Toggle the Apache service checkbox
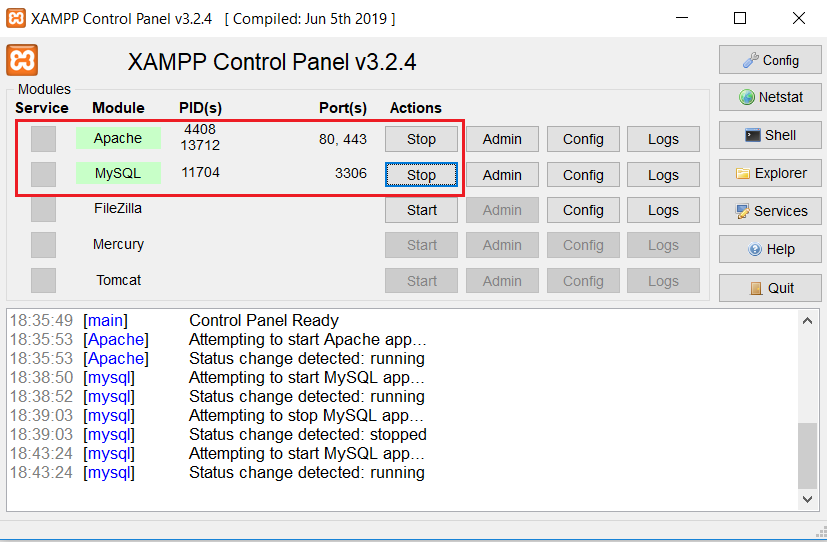Viewport: 827px width, 542px height. [43, 139]
